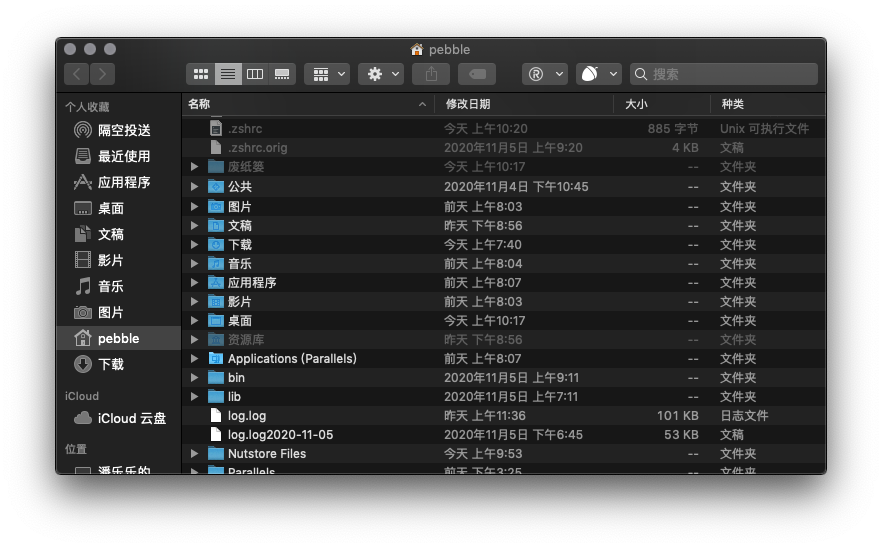The height and width of the screenshot is (548, 882).
Task: Select the .zshrc.orig file
Action: (258, 147)
